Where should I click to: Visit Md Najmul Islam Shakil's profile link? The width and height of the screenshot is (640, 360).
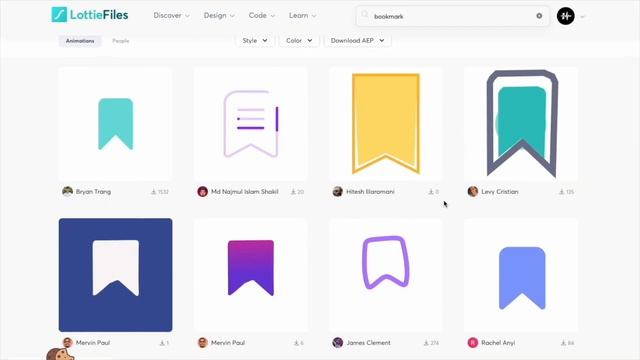[244, 191]
